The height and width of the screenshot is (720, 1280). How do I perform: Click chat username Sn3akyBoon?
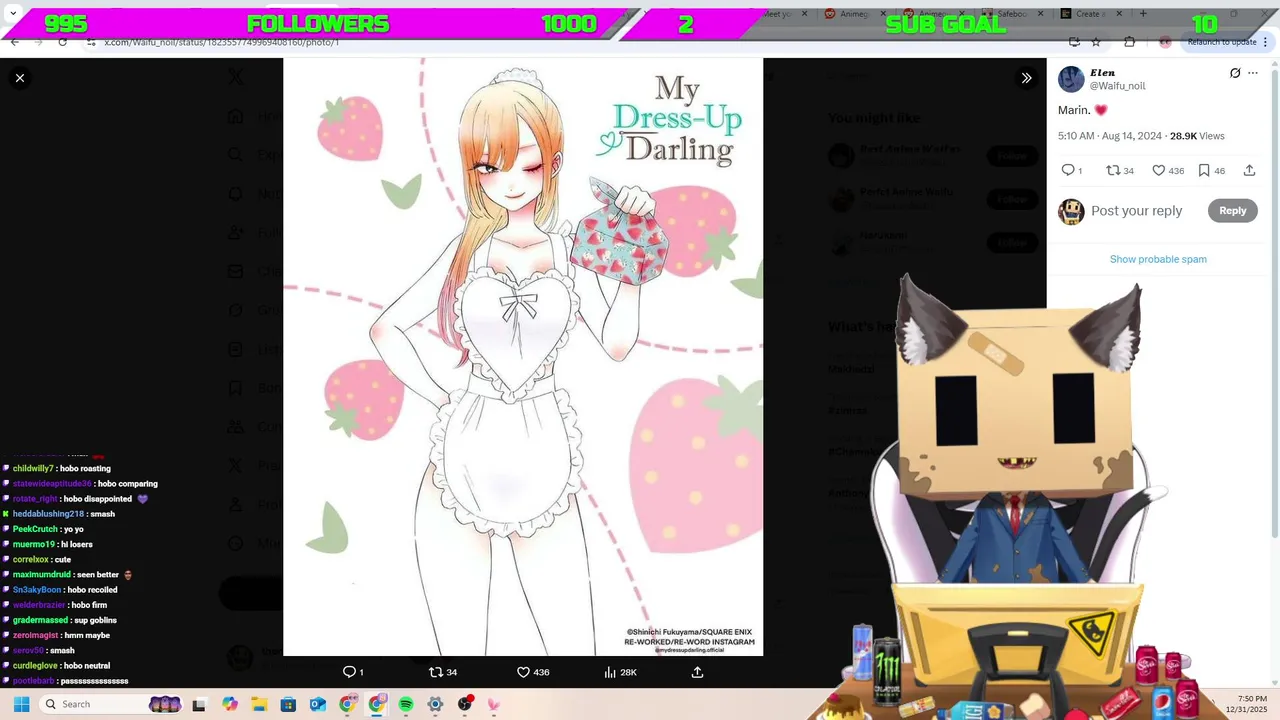pyautogui.click(x=37, y=590)
